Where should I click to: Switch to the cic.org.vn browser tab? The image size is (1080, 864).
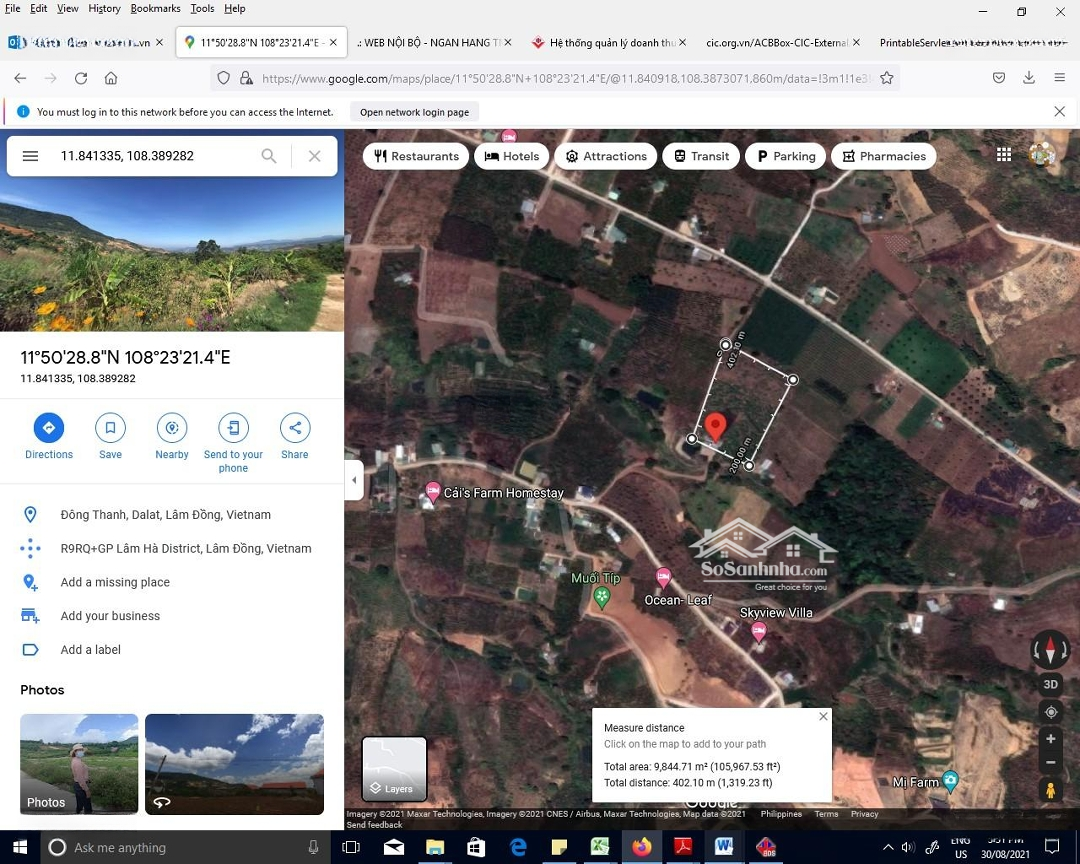click(776, 43)
